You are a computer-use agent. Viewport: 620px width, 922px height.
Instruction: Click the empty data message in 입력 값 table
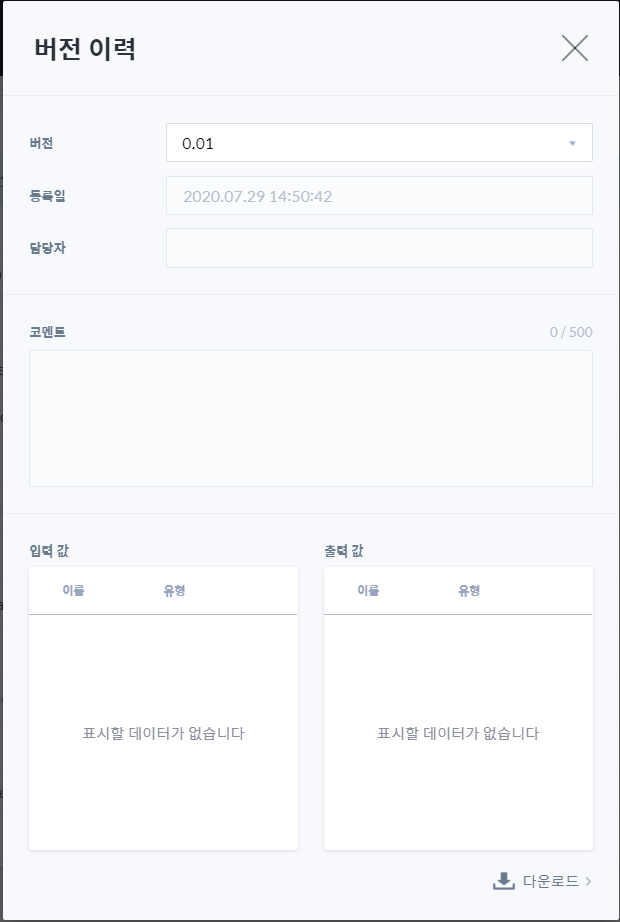click(x=163, y=733)
